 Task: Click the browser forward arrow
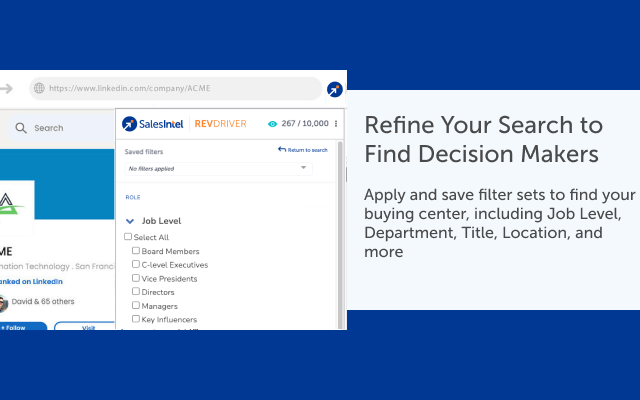[5, 88]
